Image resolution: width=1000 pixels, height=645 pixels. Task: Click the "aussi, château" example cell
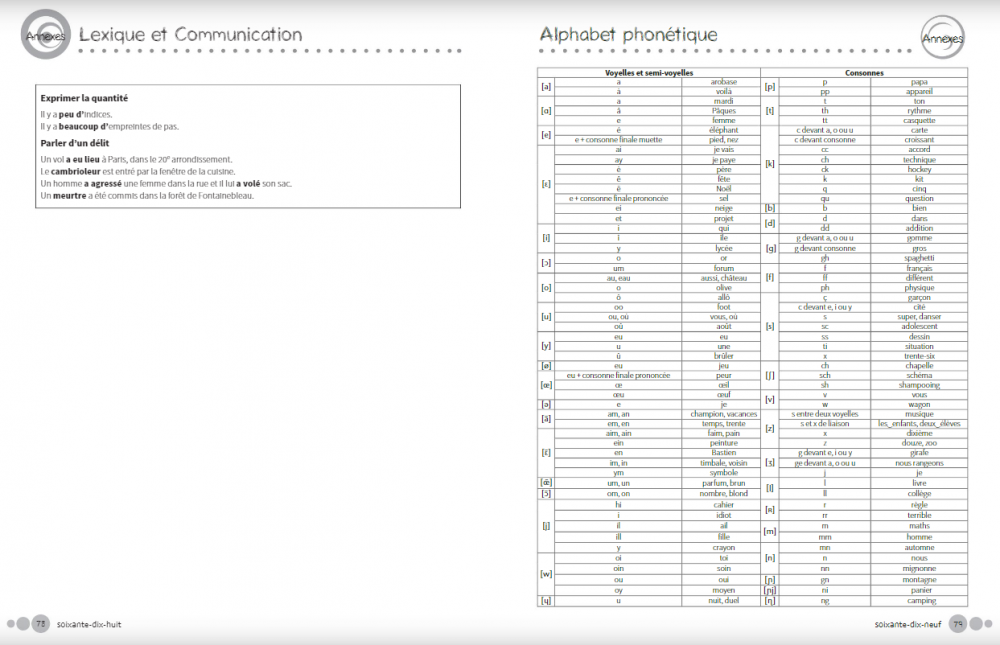(x=723, y=278)
